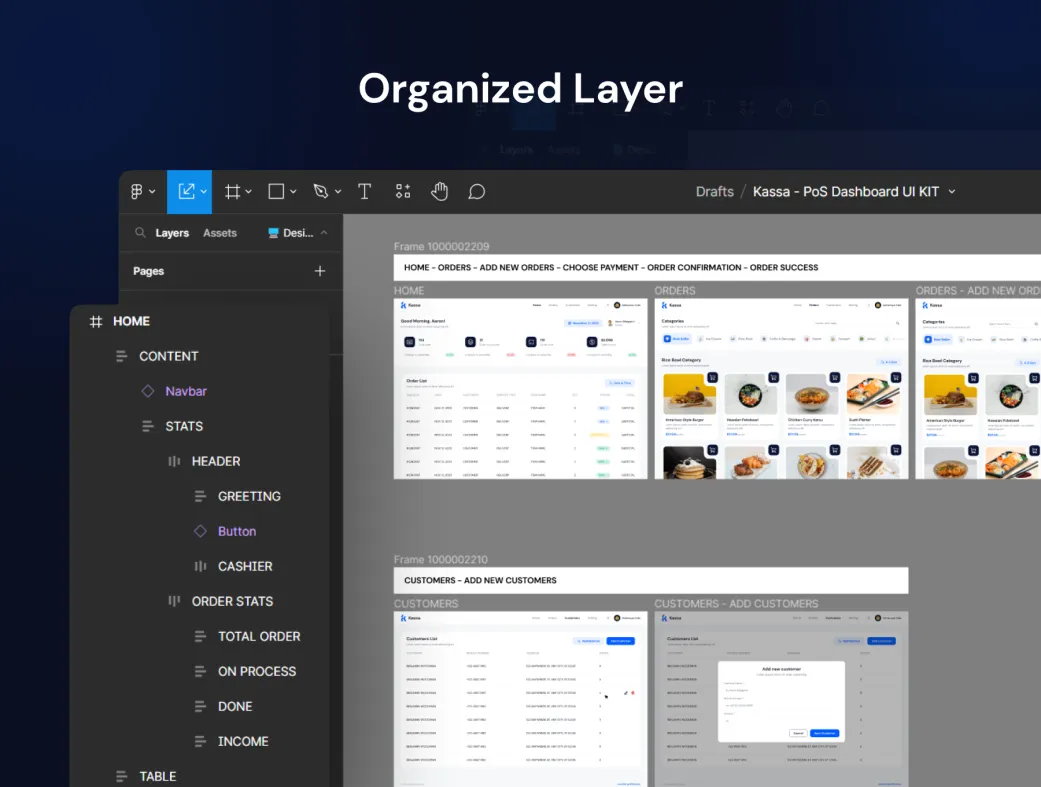
Task: Select the Text tool
Action: [365, 192]
